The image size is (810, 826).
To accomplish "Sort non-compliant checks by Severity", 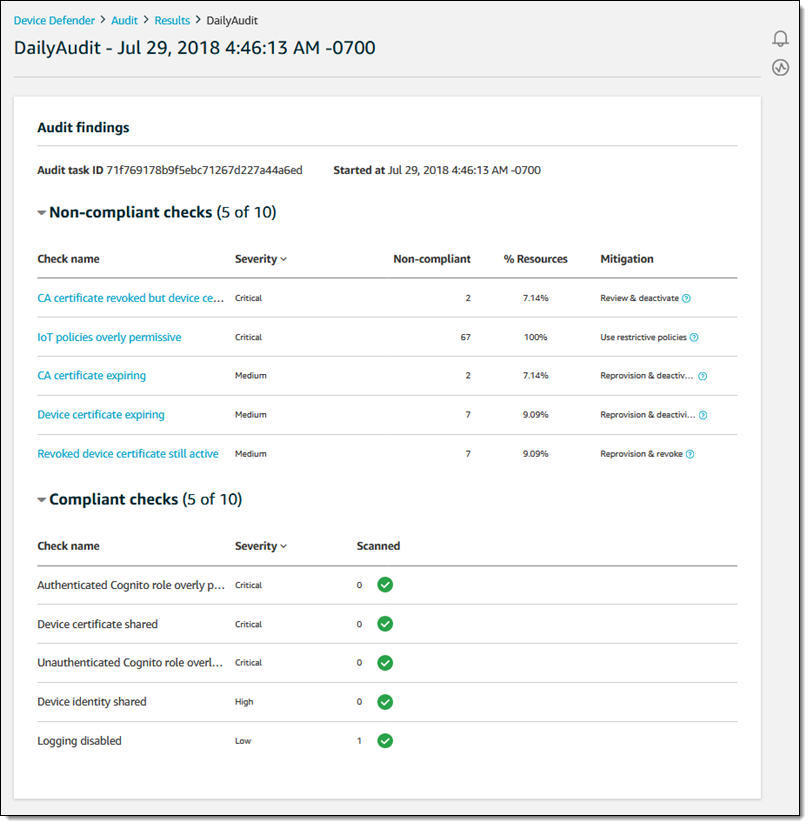I will click(261, 259).
